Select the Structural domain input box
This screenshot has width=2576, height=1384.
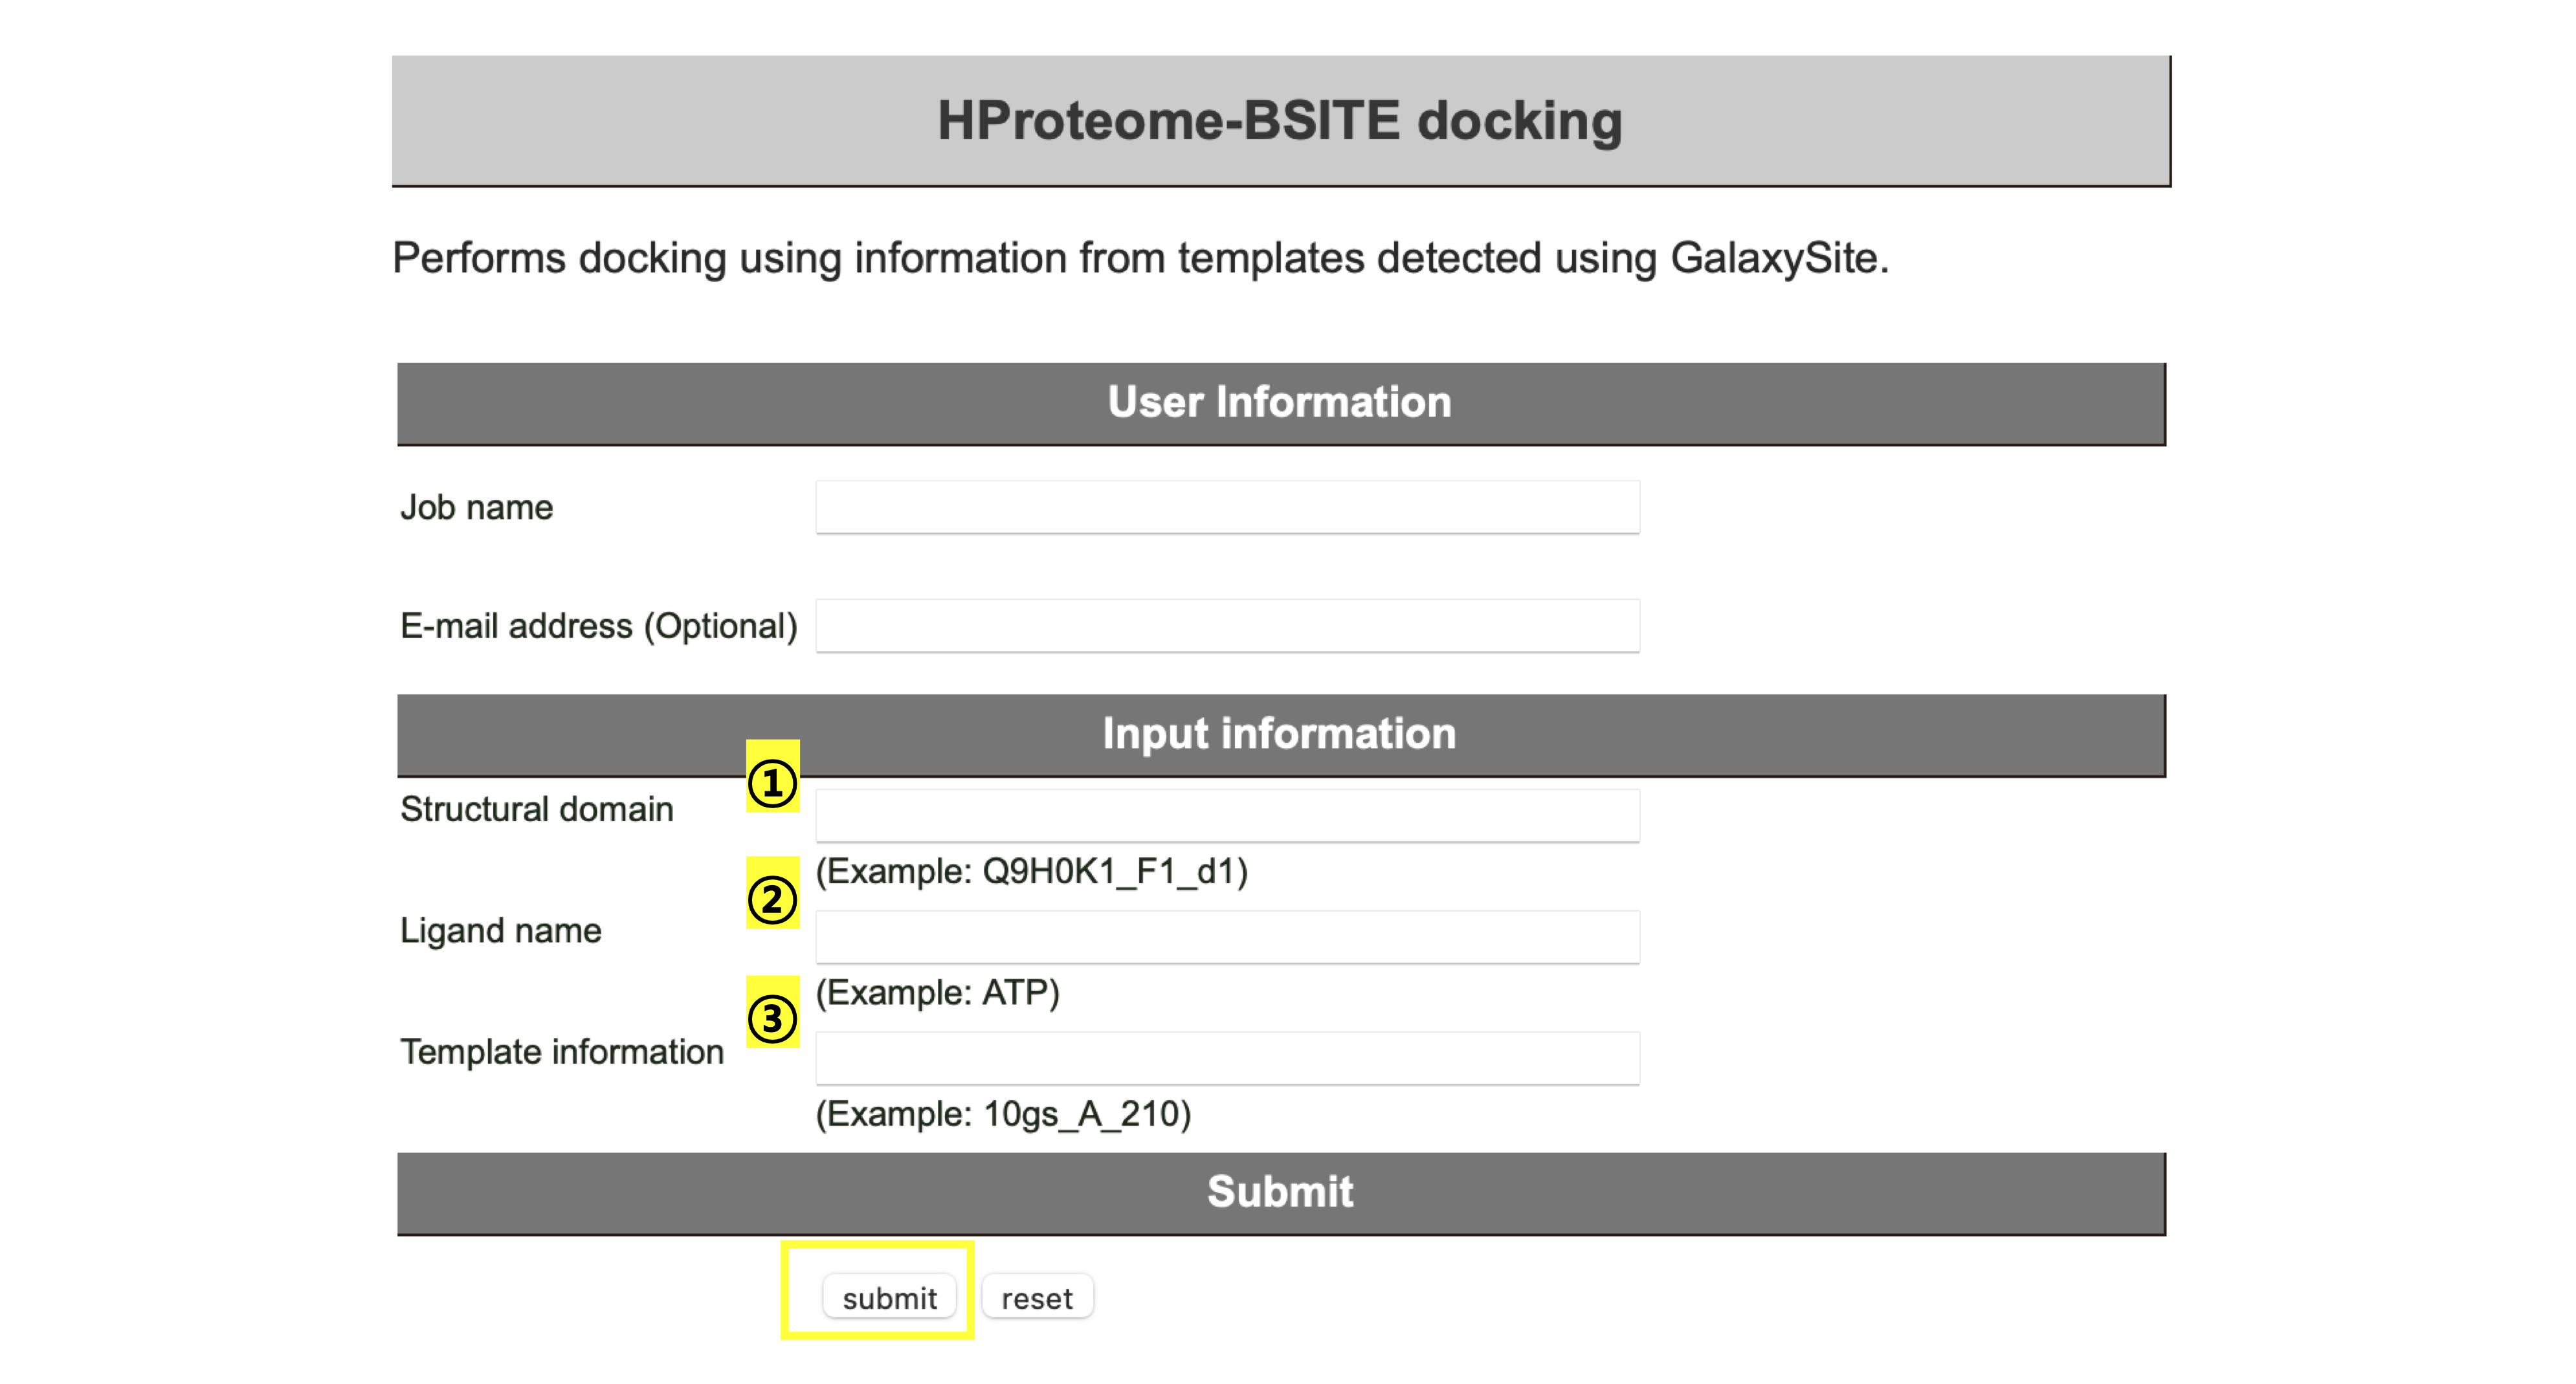pos(1227,816)
